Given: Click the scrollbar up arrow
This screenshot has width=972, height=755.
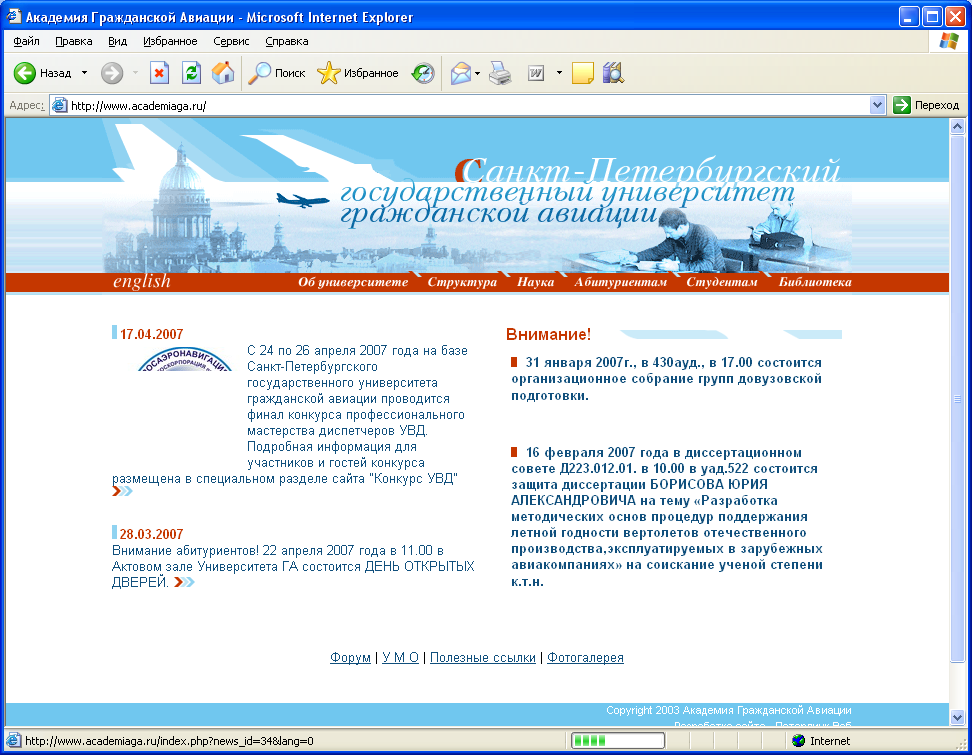Looking at the screenshot, I should point(957,126).
